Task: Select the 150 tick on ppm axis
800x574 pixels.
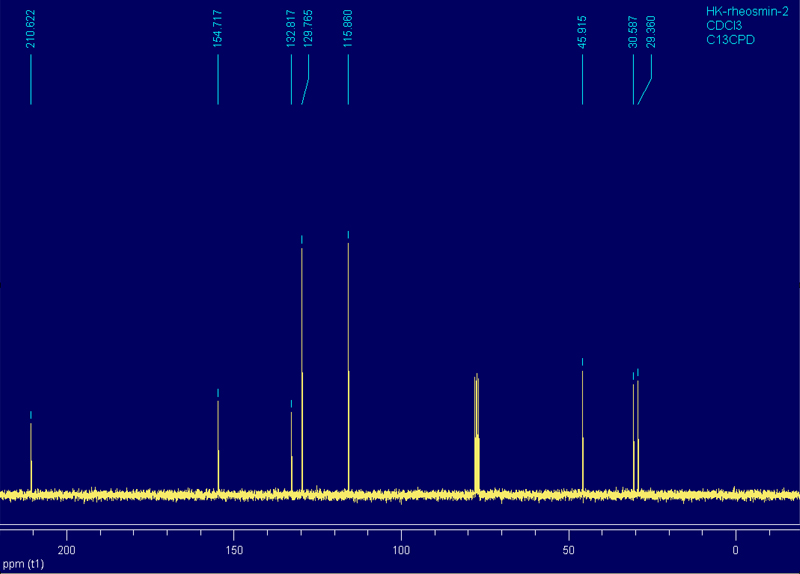Action: click(234, 550)
